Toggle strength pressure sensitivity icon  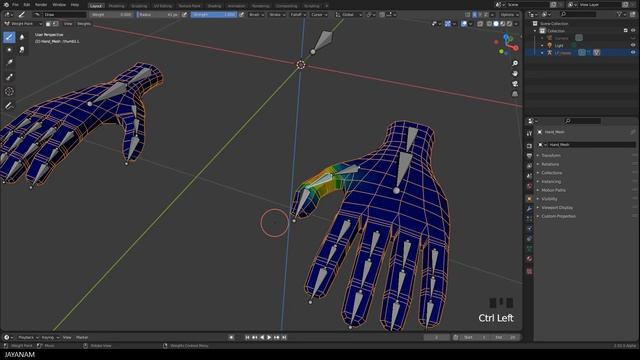point(241,15)
